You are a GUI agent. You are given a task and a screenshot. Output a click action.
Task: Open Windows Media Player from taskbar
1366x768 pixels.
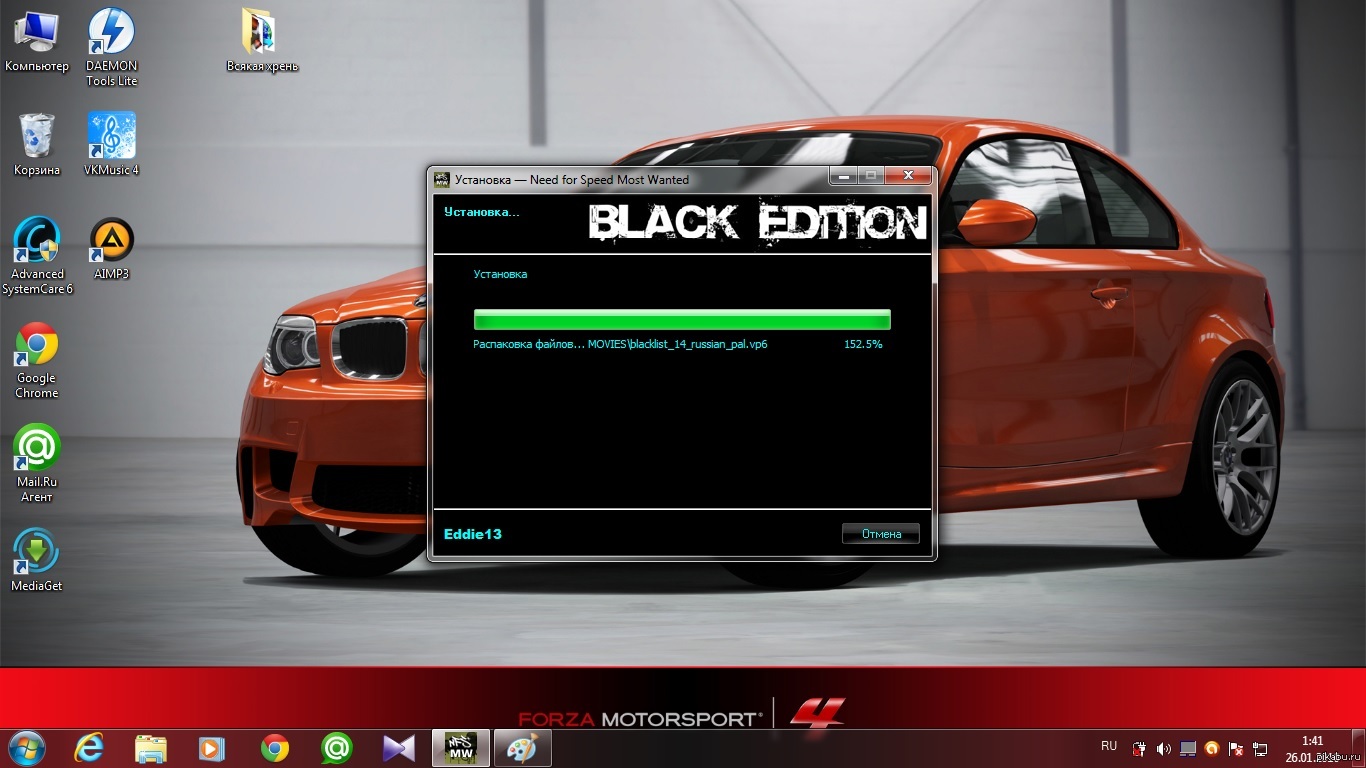coord(212,747)
